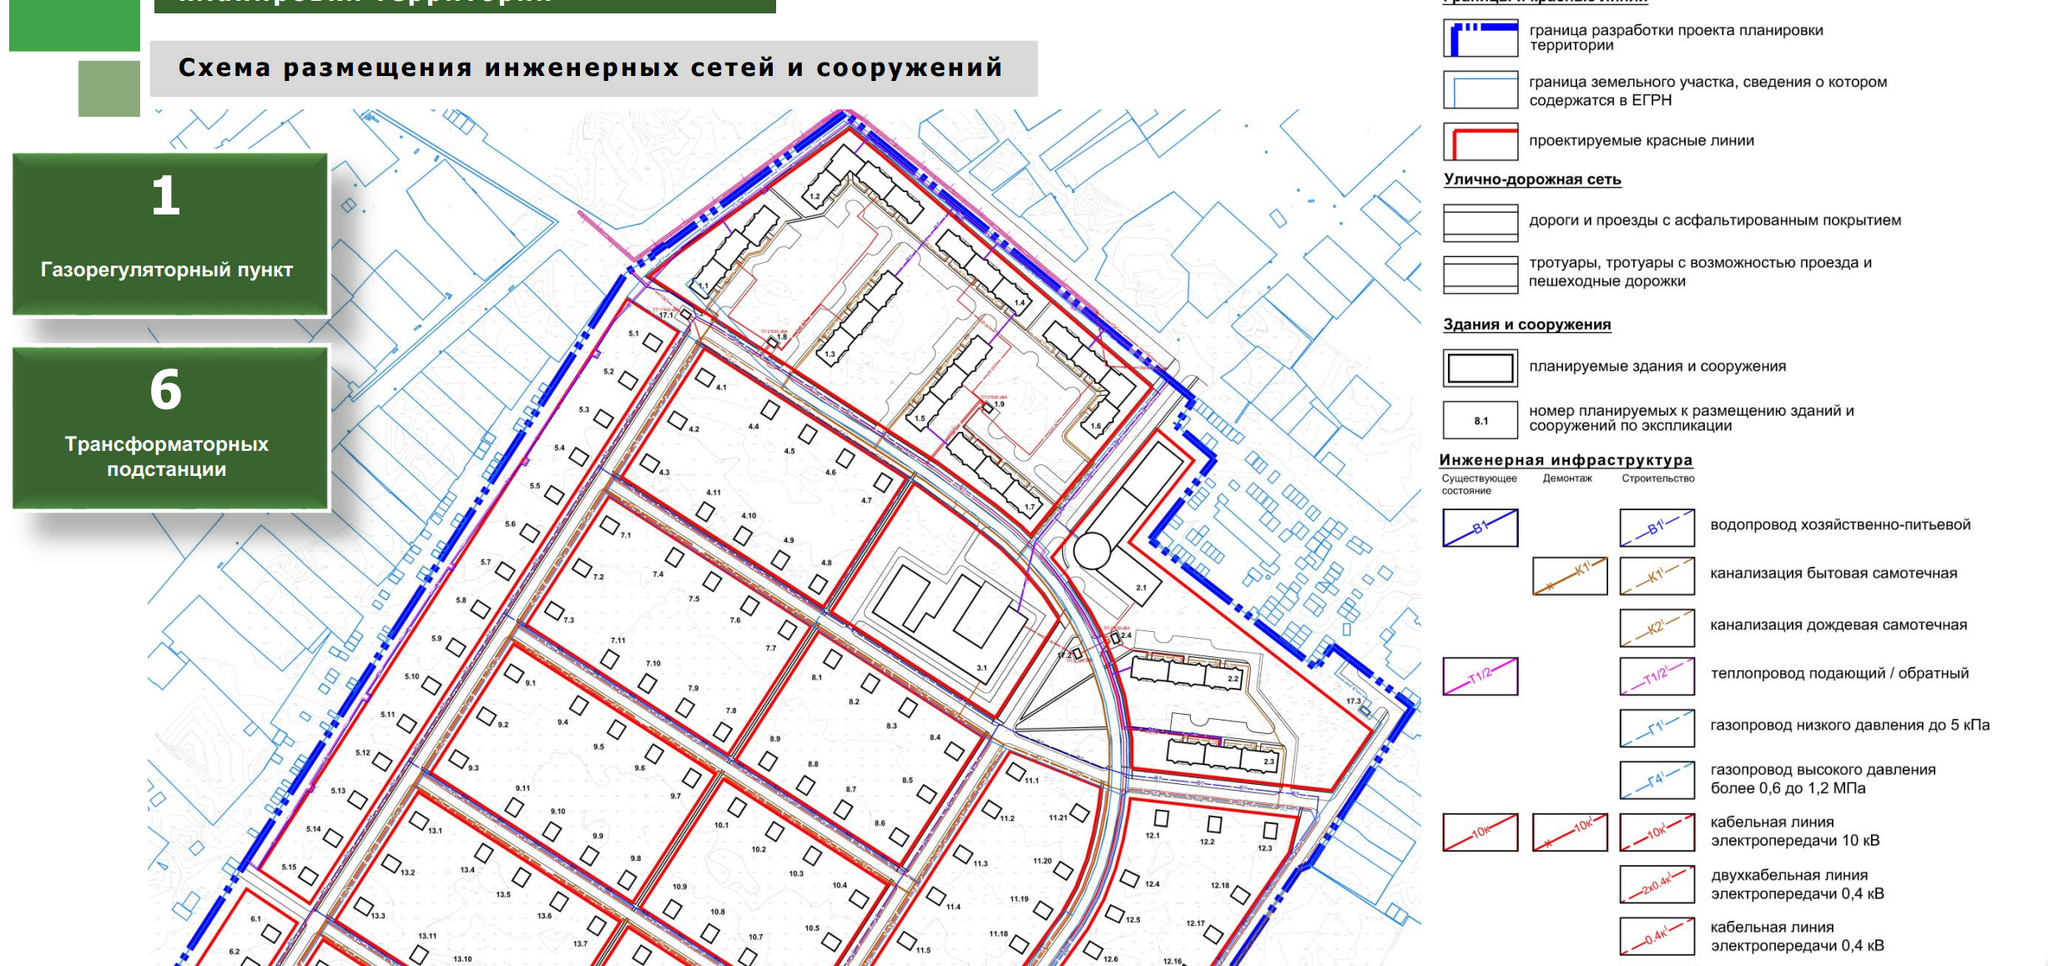
Task: Click the legend box labeled 8.1
Action: (1480, 420)
